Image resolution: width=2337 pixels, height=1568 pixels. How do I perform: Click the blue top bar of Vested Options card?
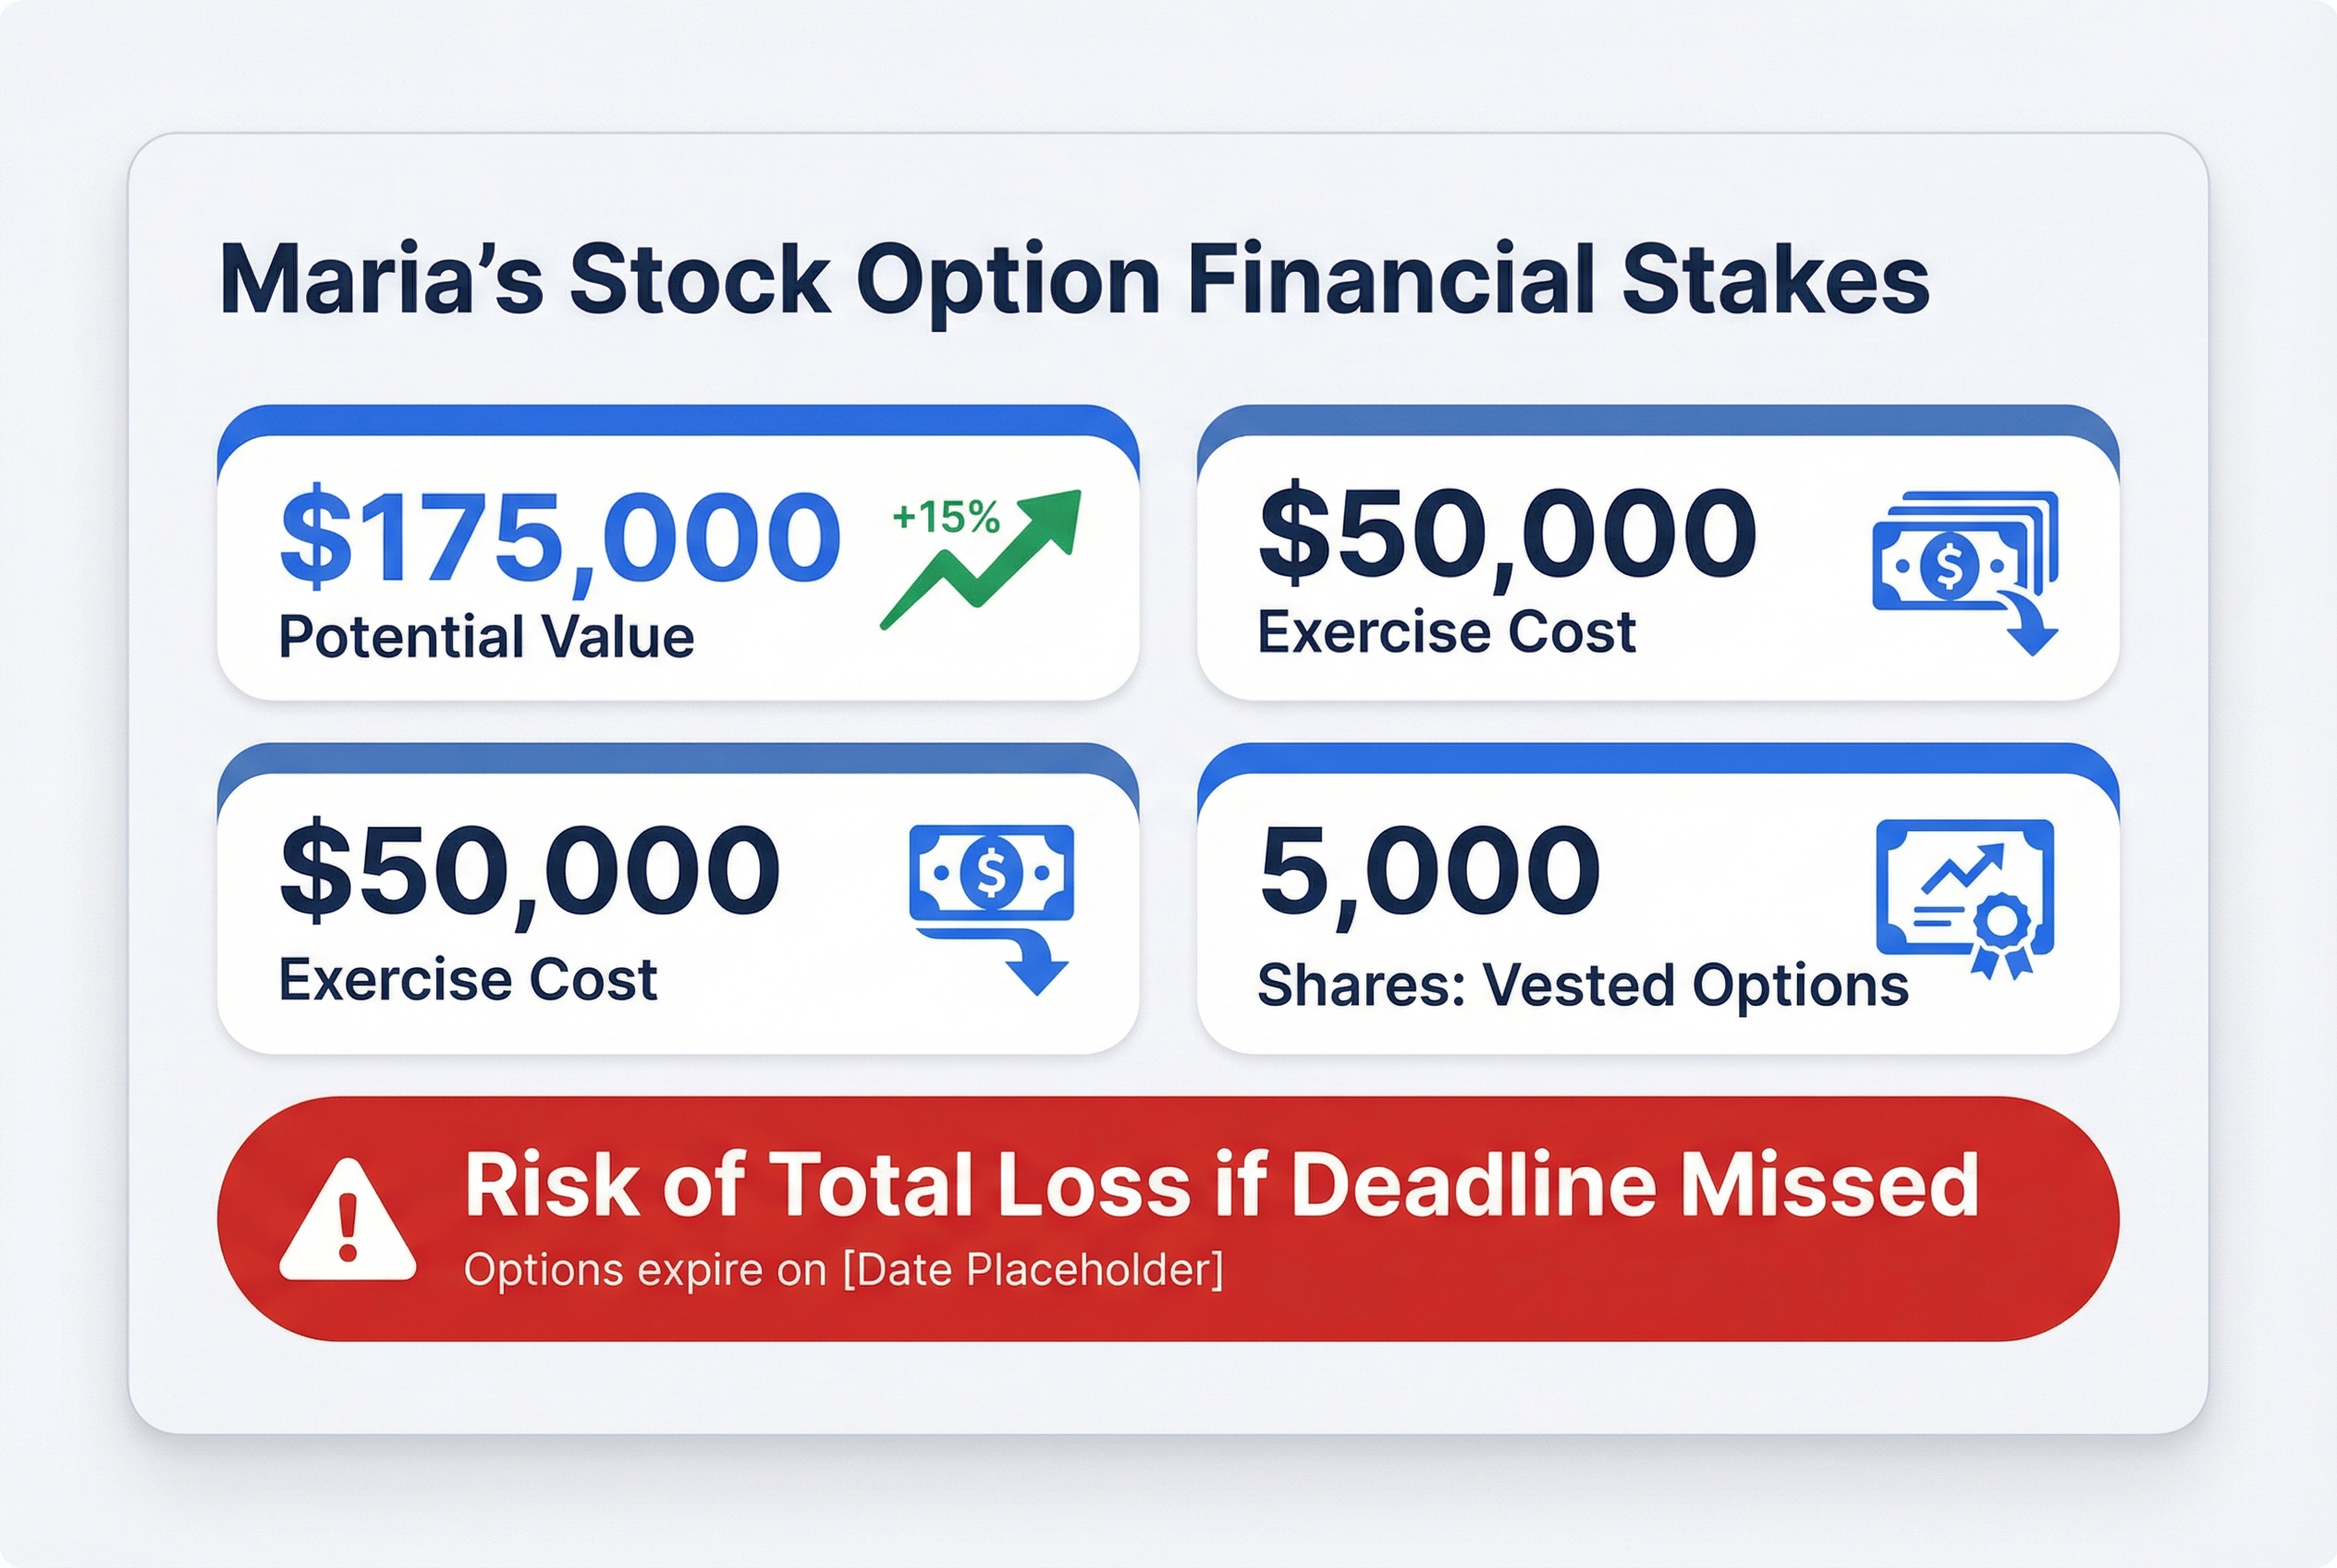tap(1658, 758)
